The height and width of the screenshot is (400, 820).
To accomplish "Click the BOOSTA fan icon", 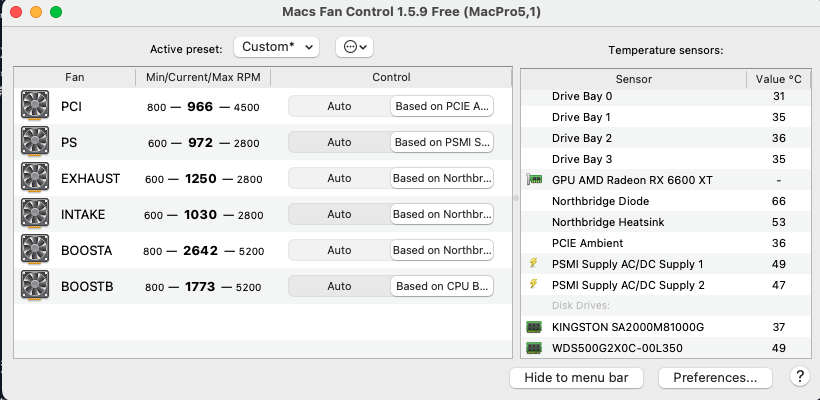I will pos(35,250).
